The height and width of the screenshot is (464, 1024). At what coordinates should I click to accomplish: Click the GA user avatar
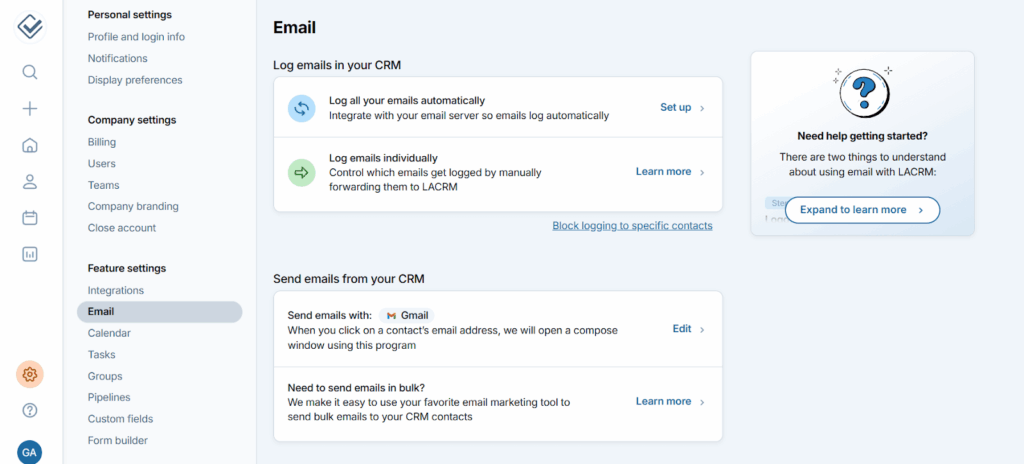[x=30, y=452]
